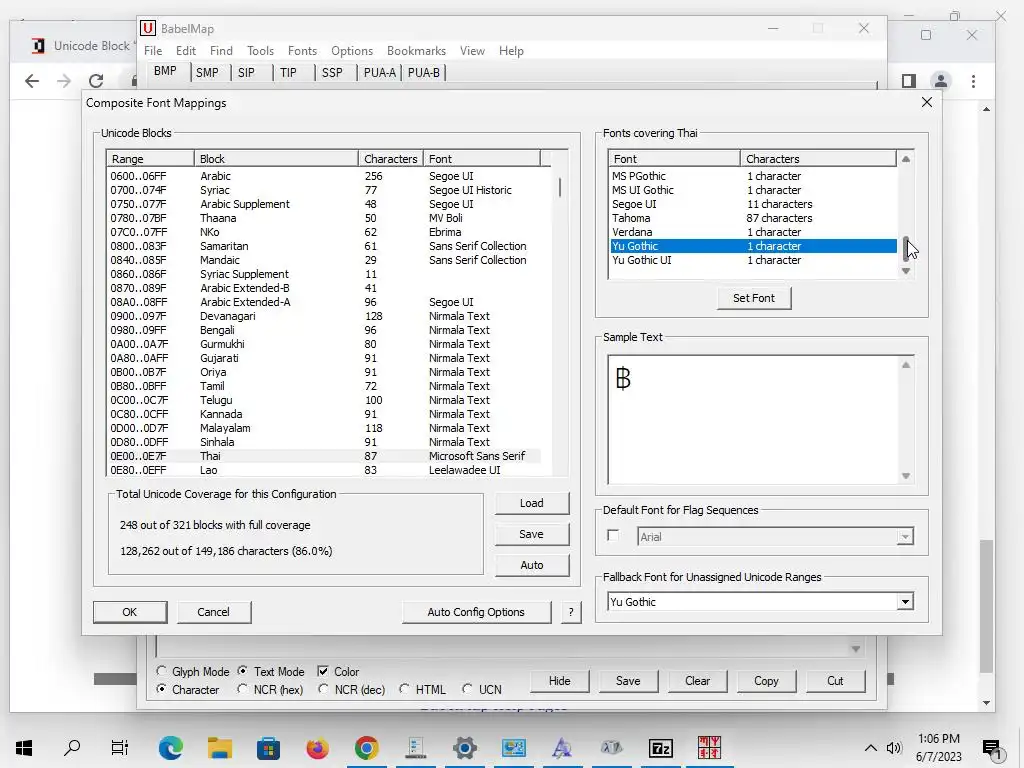1024x768 pixels.
Task: Sort by Characters column in Unicode Blocks
Action: 391,159
